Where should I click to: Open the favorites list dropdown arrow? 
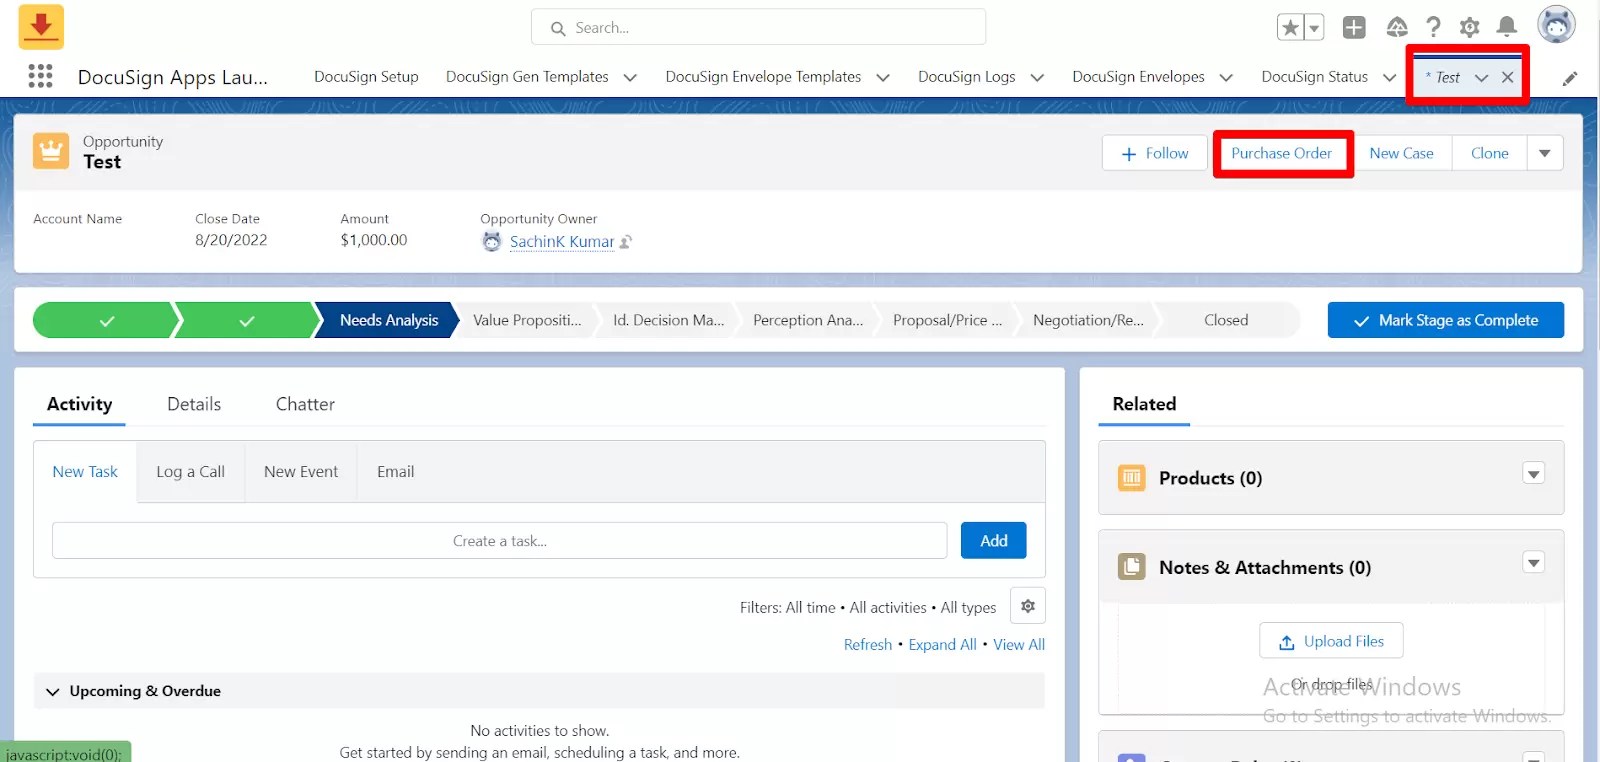point(1314,27)
